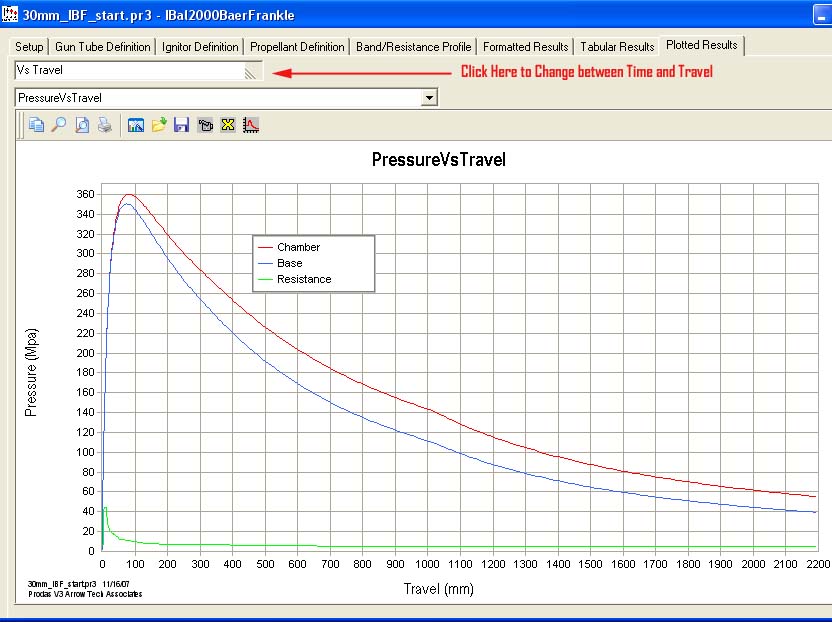
Task: Select the magnifier zoom tool
Action: 59,125
